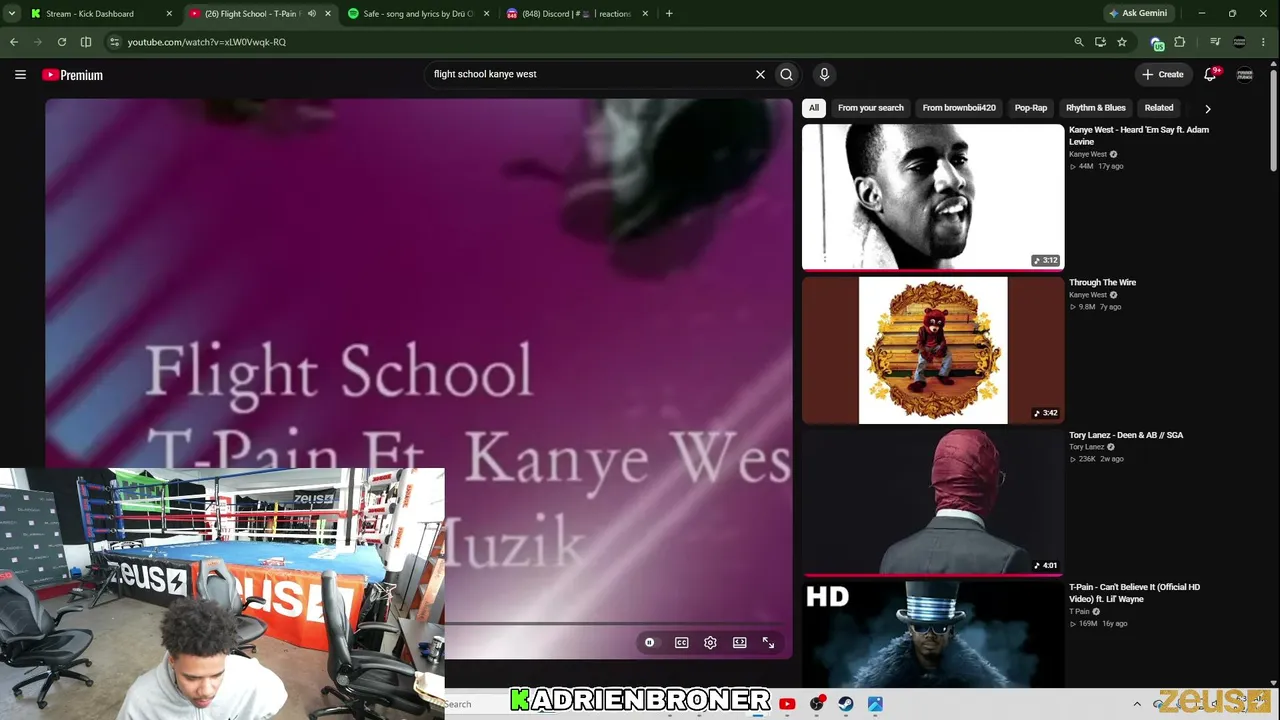
Task: Open video settings gear
Action: pyautogui.click(x=710, y=643)
